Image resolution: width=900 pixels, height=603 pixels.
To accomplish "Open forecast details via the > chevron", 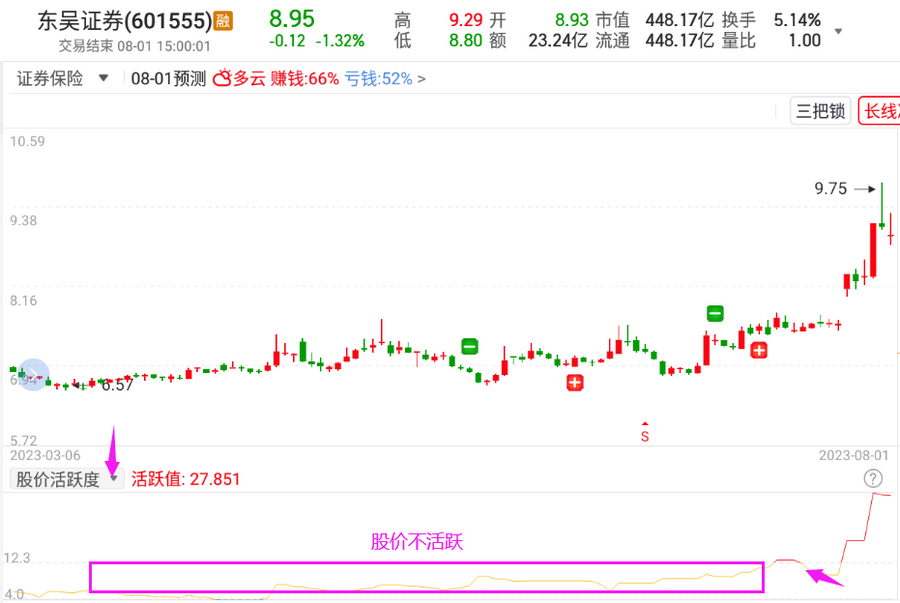I will click(421, 79).
